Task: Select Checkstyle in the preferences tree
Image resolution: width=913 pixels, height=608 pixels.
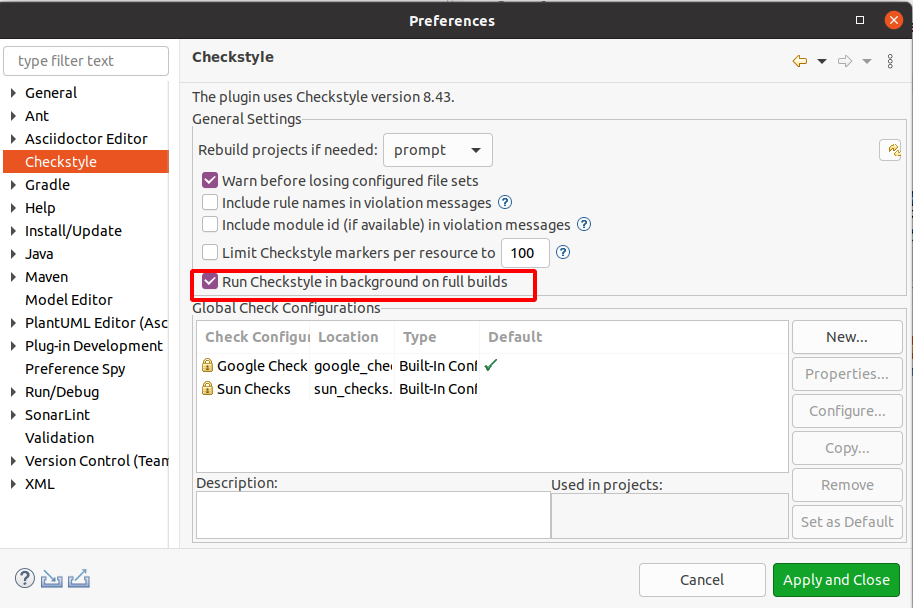Action: (86, 162)
